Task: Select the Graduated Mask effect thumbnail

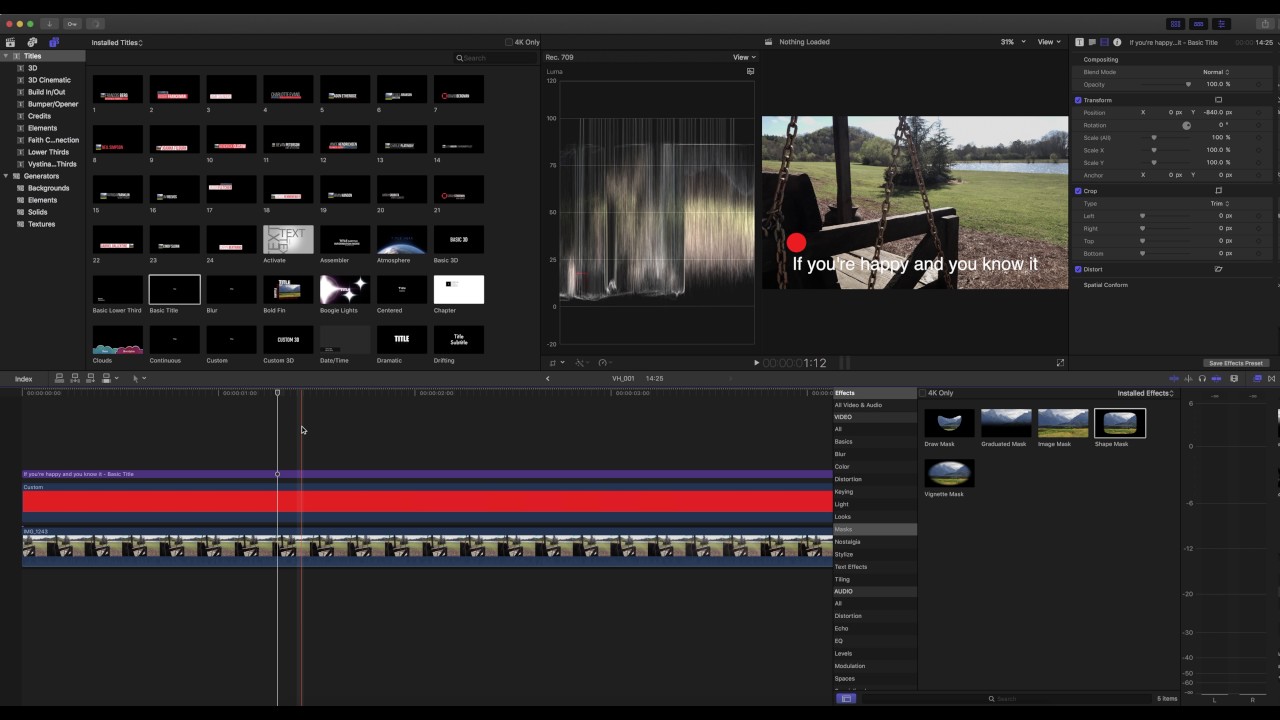Action: (x=1006, y=423)
